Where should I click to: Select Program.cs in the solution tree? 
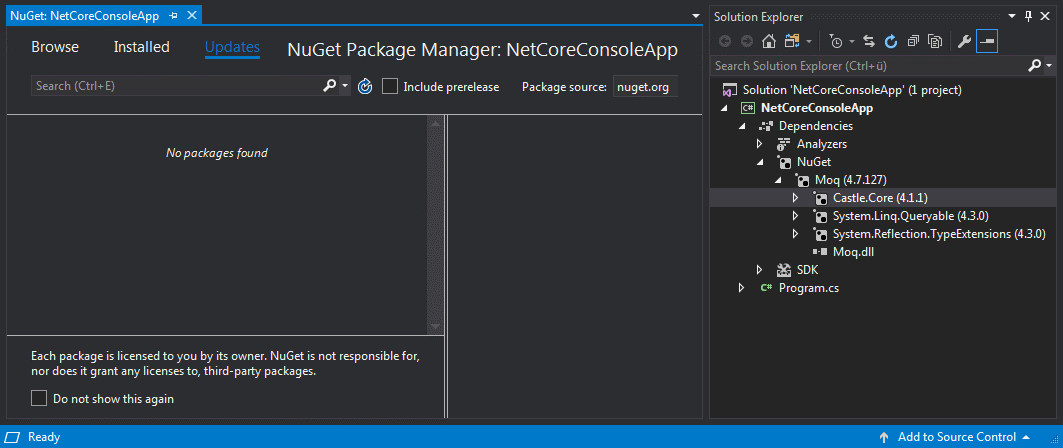point(806,288)
